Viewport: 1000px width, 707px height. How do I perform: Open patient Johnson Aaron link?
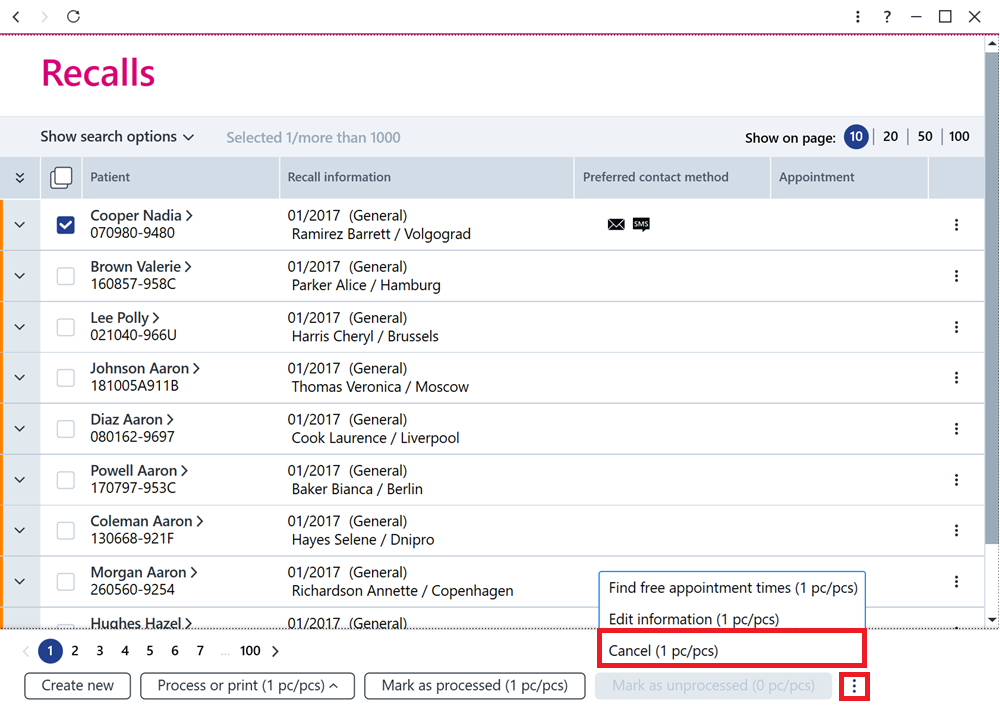point(145,368)
